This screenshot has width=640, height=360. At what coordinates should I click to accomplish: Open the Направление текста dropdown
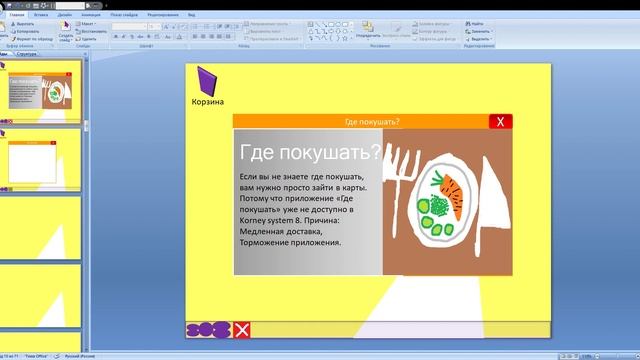point(267,24)
